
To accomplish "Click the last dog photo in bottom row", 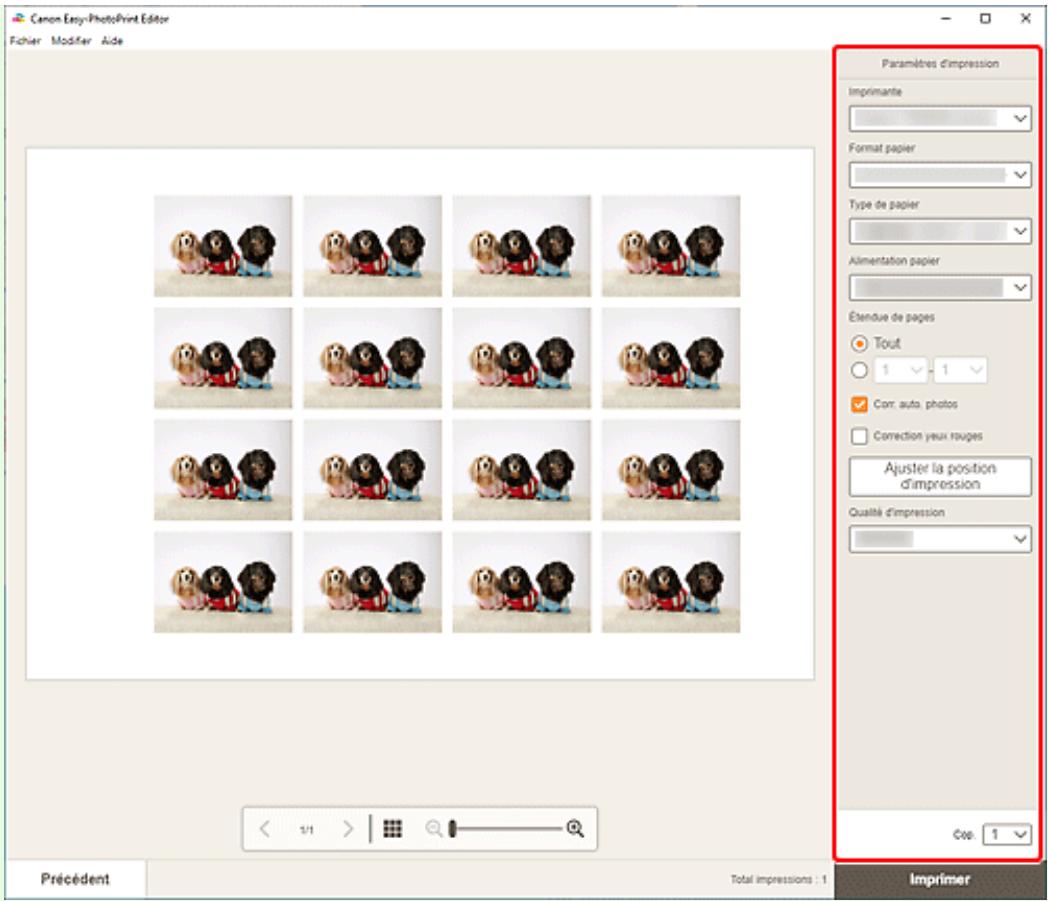I will point(671,582).
